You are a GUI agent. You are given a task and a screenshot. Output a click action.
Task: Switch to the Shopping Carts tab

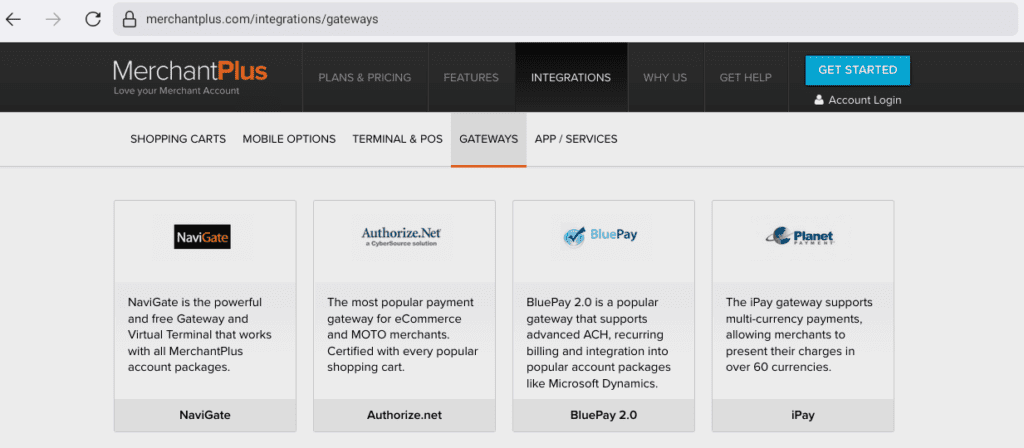(178, 139)
